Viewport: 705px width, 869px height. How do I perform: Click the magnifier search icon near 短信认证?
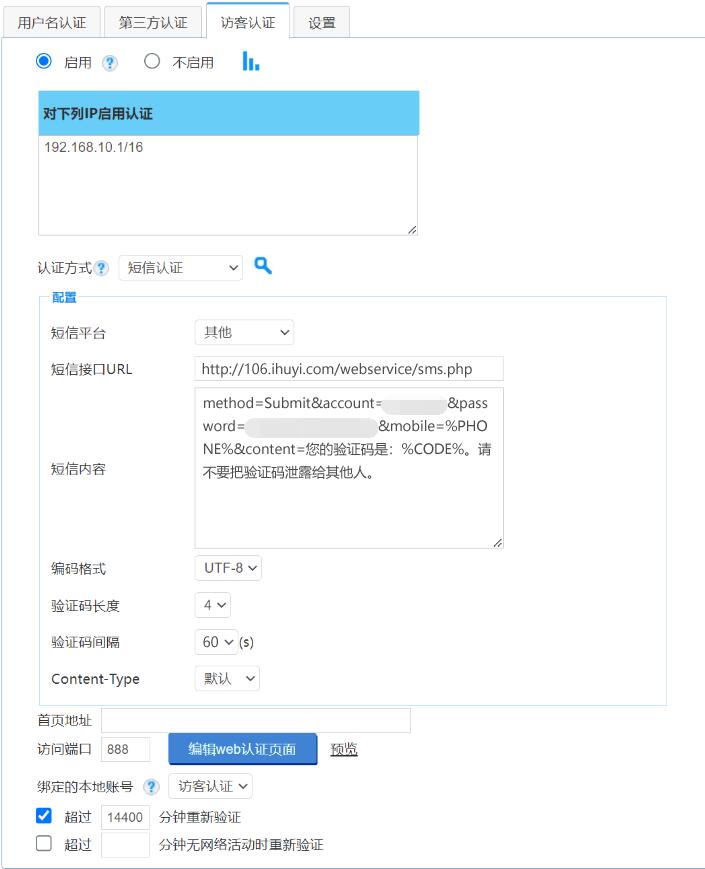[263, 265]
